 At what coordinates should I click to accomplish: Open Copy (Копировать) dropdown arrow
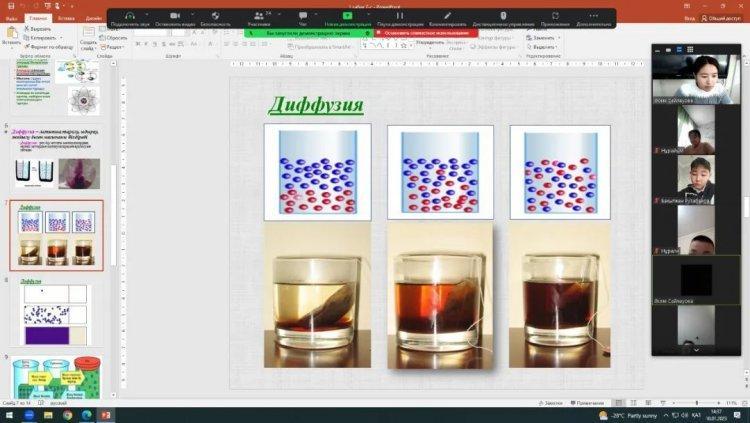coord(61,38)
